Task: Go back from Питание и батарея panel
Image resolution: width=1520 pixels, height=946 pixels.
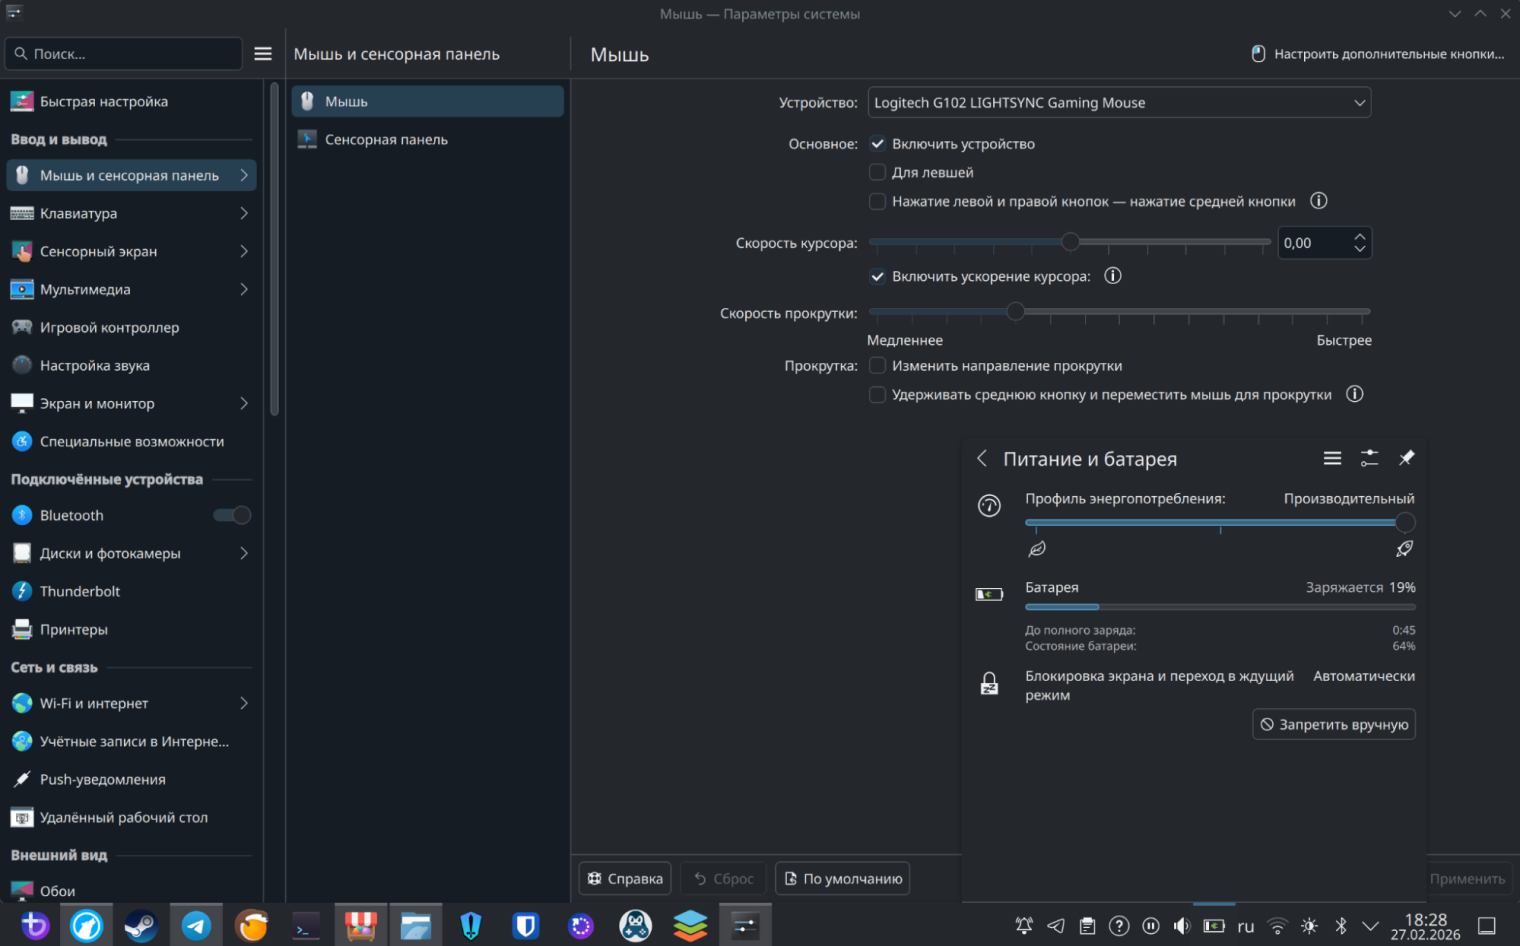Action: tap(982, 458)
